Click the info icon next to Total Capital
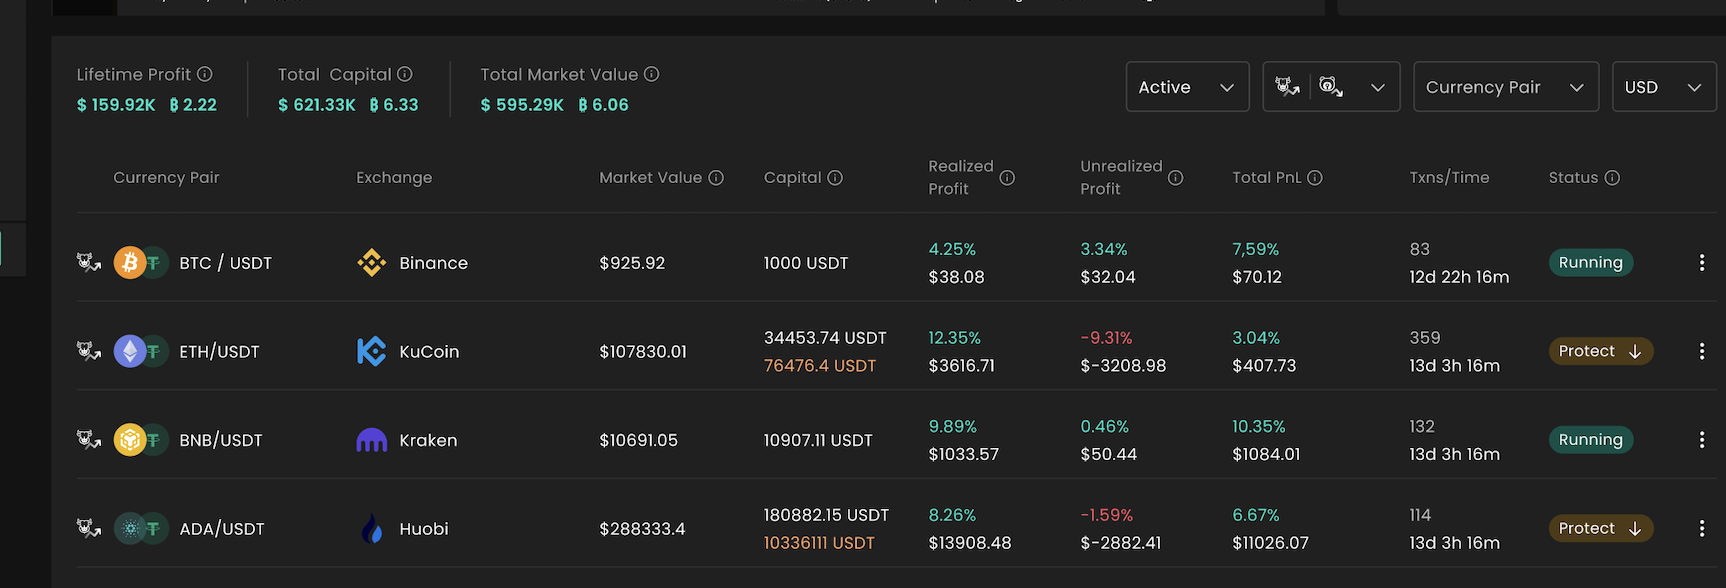Image resolution: width=1726 pixels, height=588 pixels. click(405, 74)
